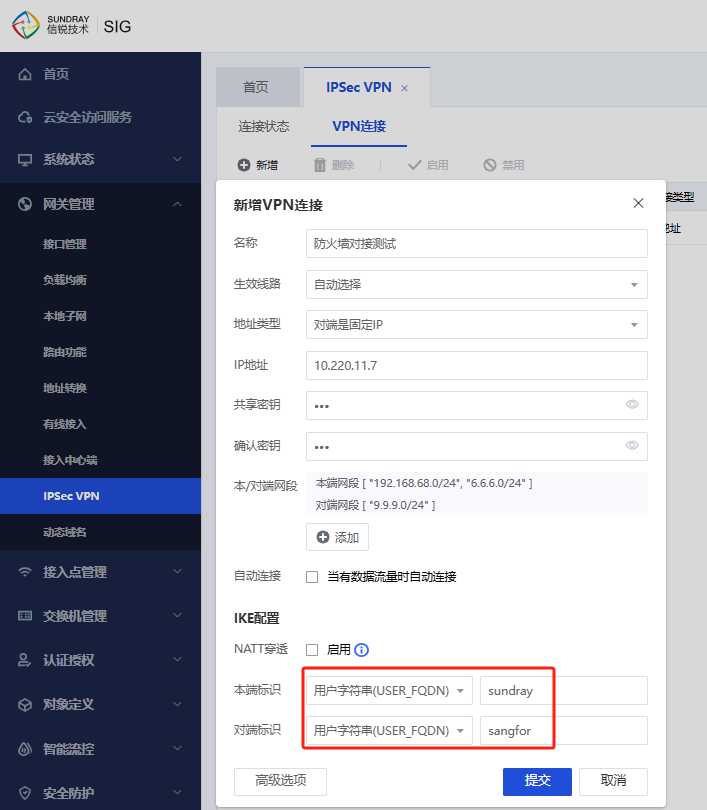Click the 对端网段 9.9.9.0/24 entry
The image size is (707, 810).
click(x=375, y=505)
